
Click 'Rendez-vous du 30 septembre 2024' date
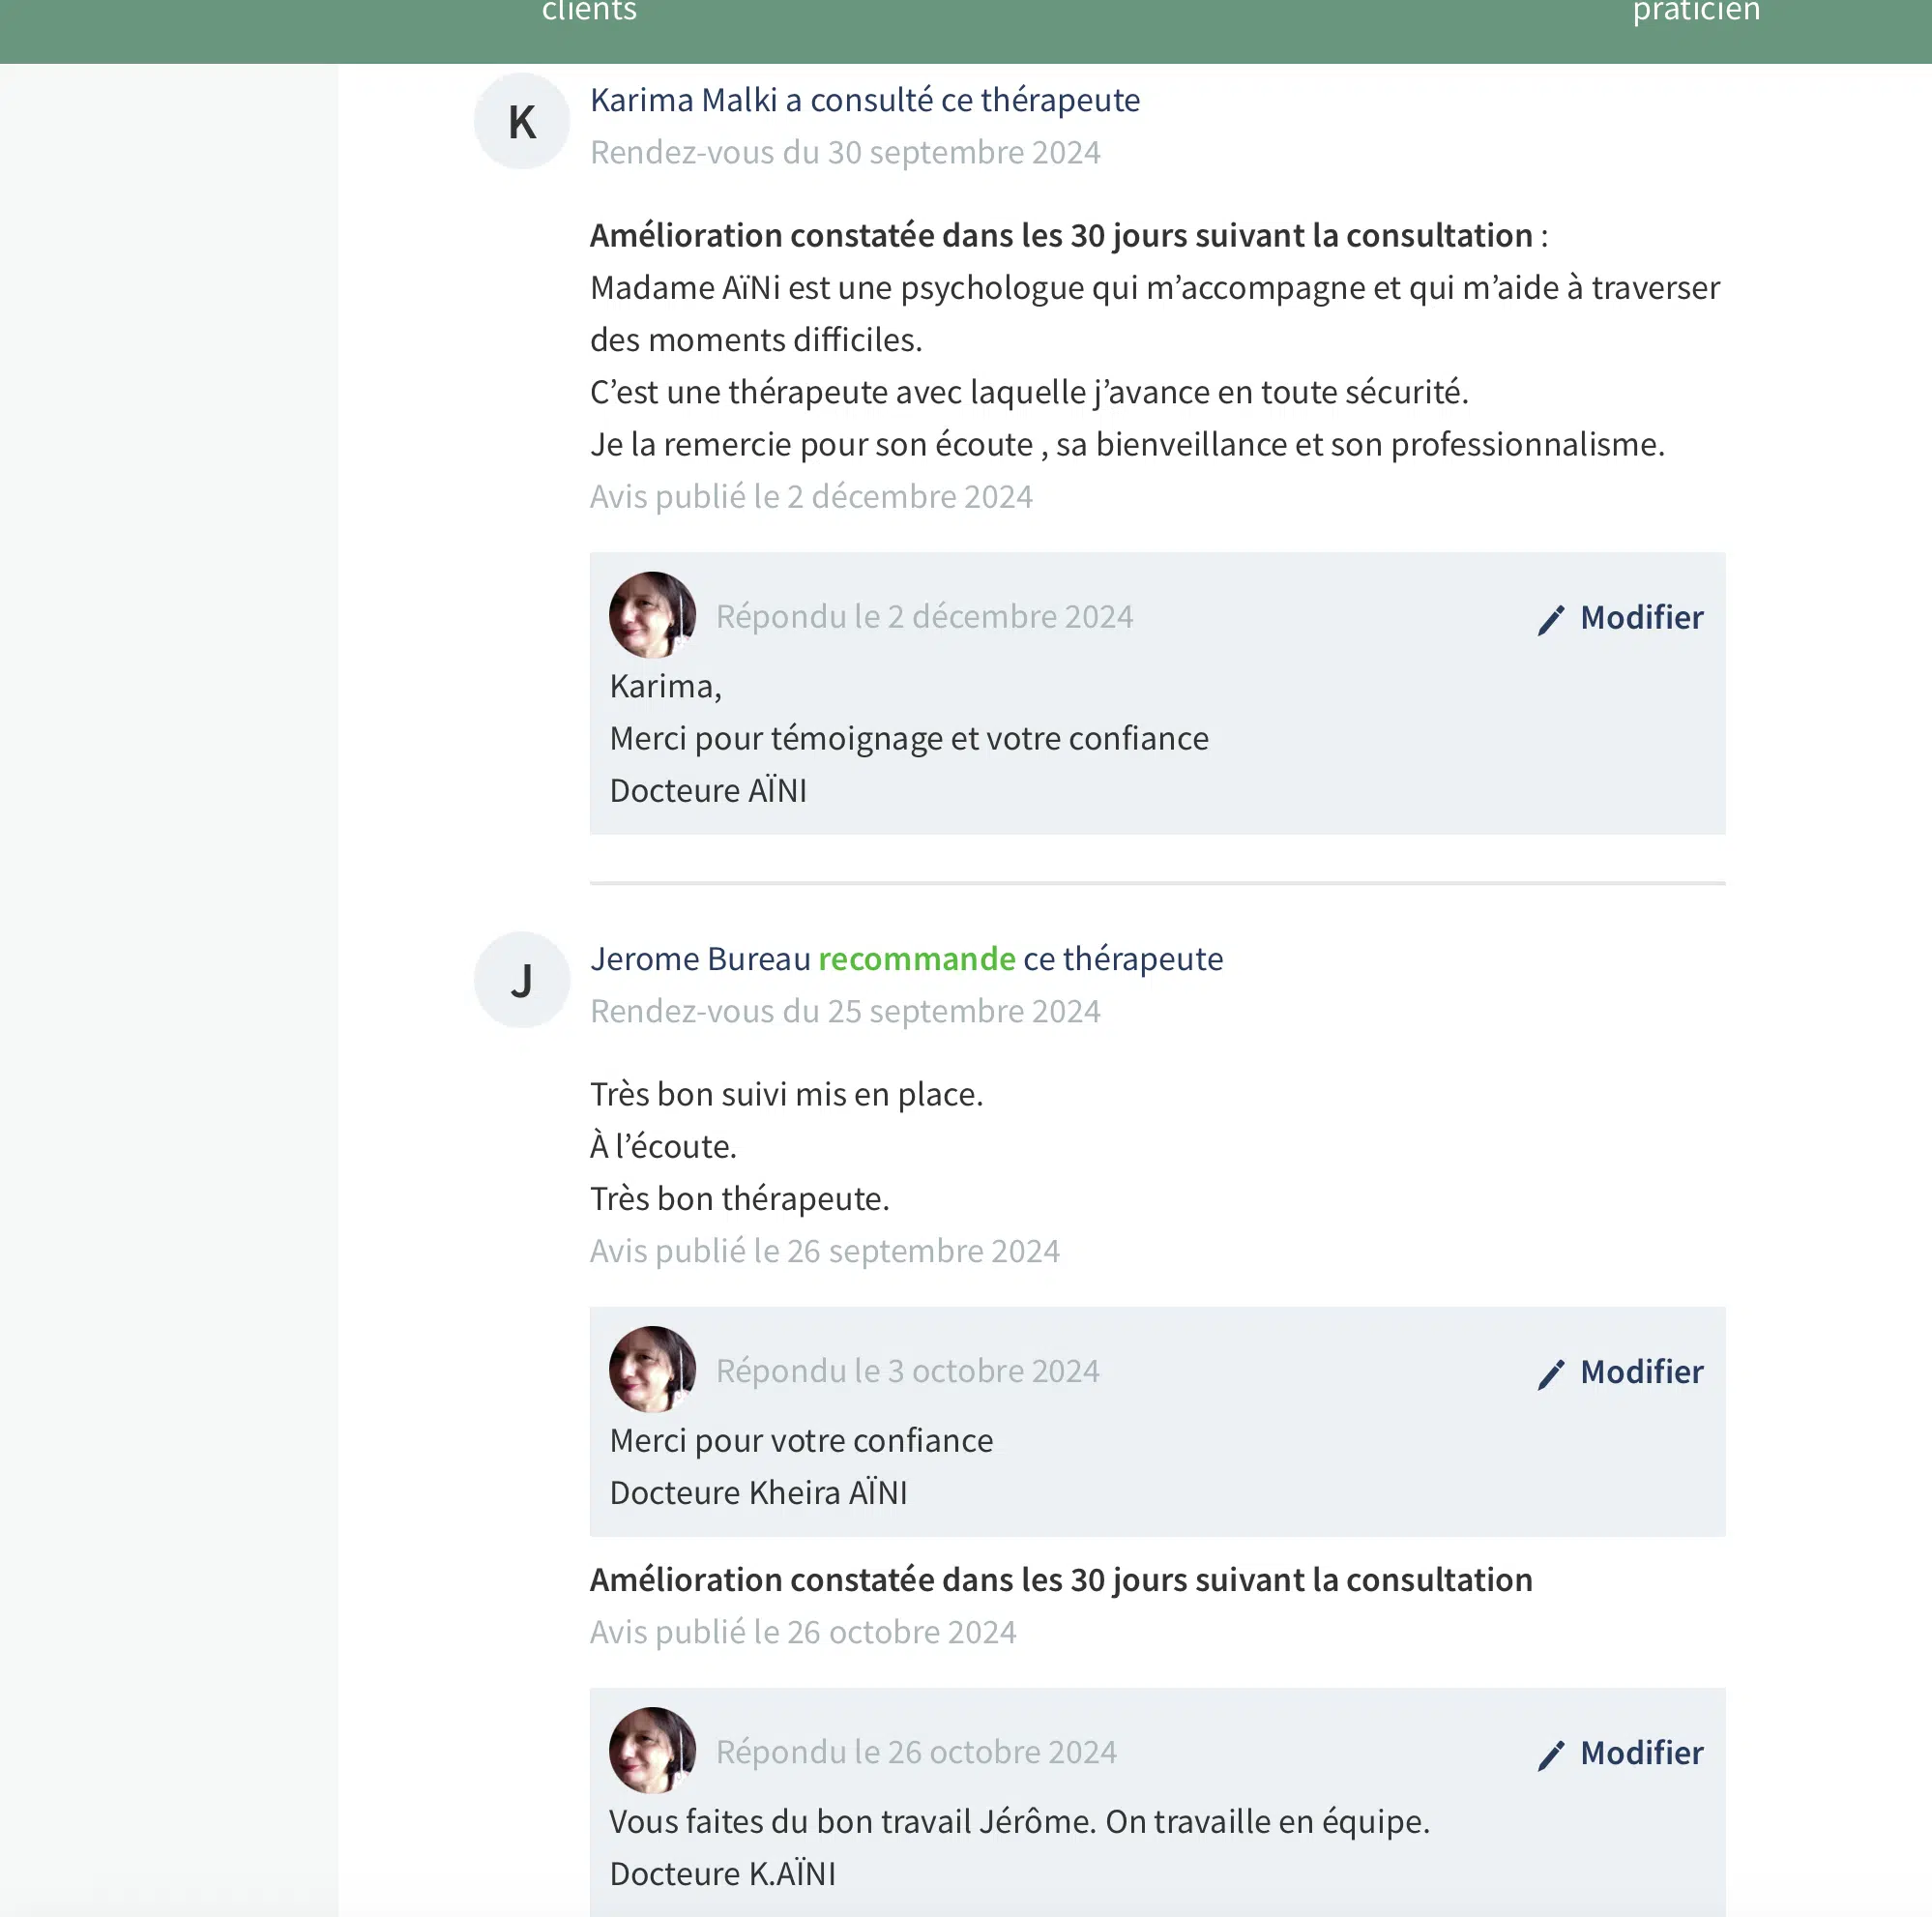point(844,152)
